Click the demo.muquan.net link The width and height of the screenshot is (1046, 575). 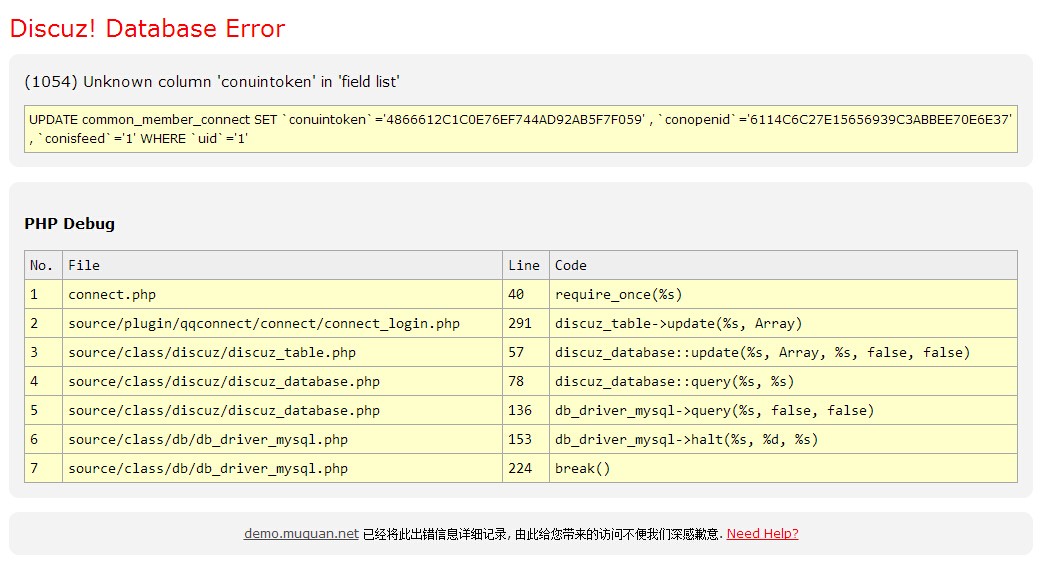click(x=300, y=534)
